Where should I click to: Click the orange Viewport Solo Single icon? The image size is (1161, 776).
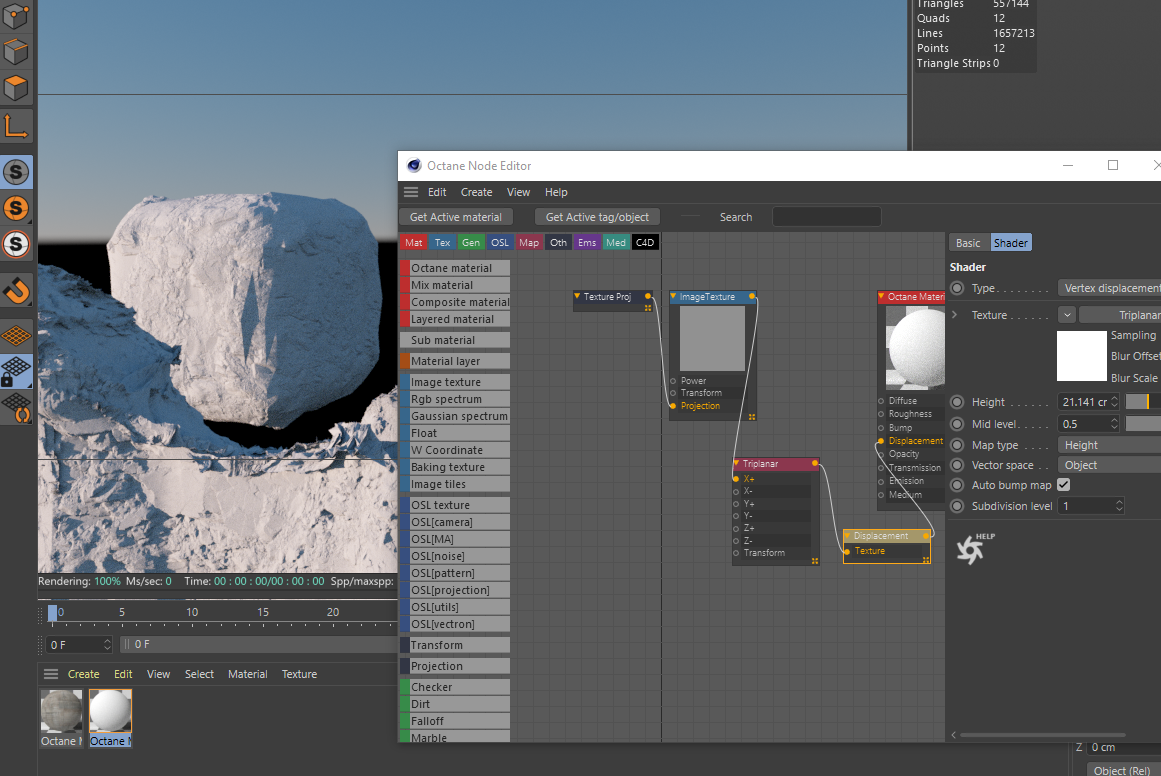(x=16, y=208)
